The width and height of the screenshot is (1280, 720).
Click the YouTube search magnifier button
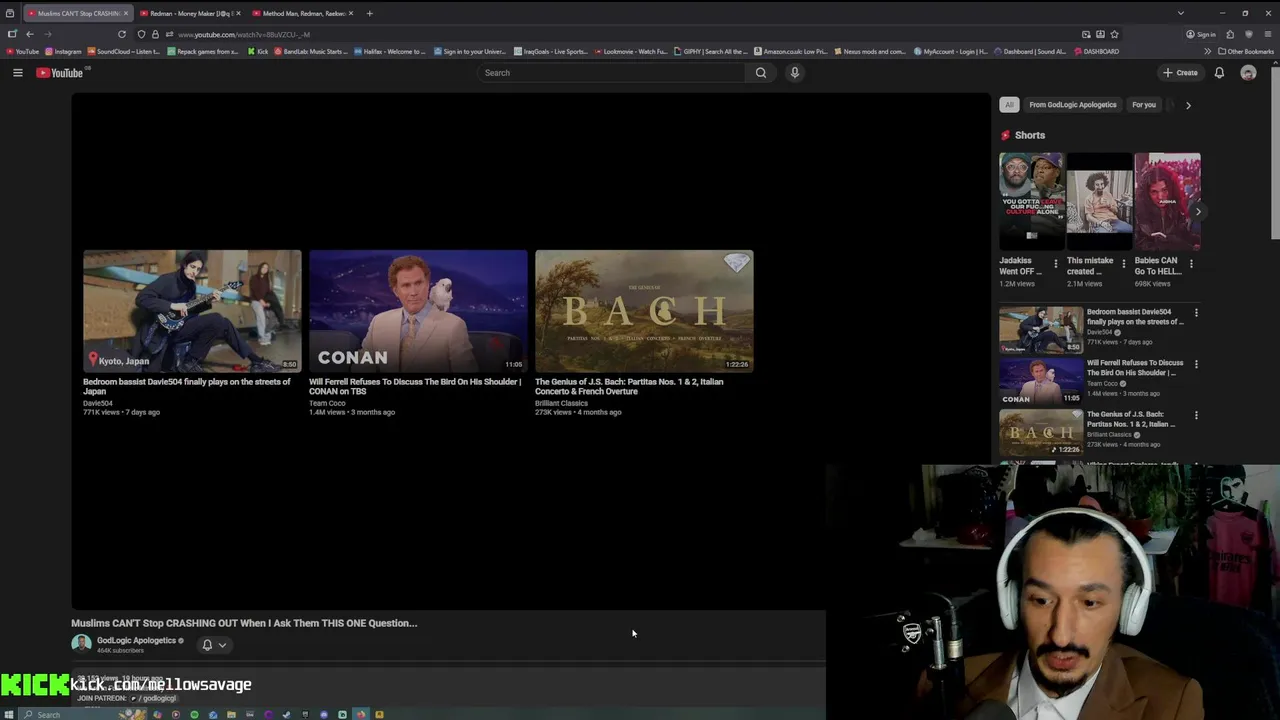[x=761, y=73]
